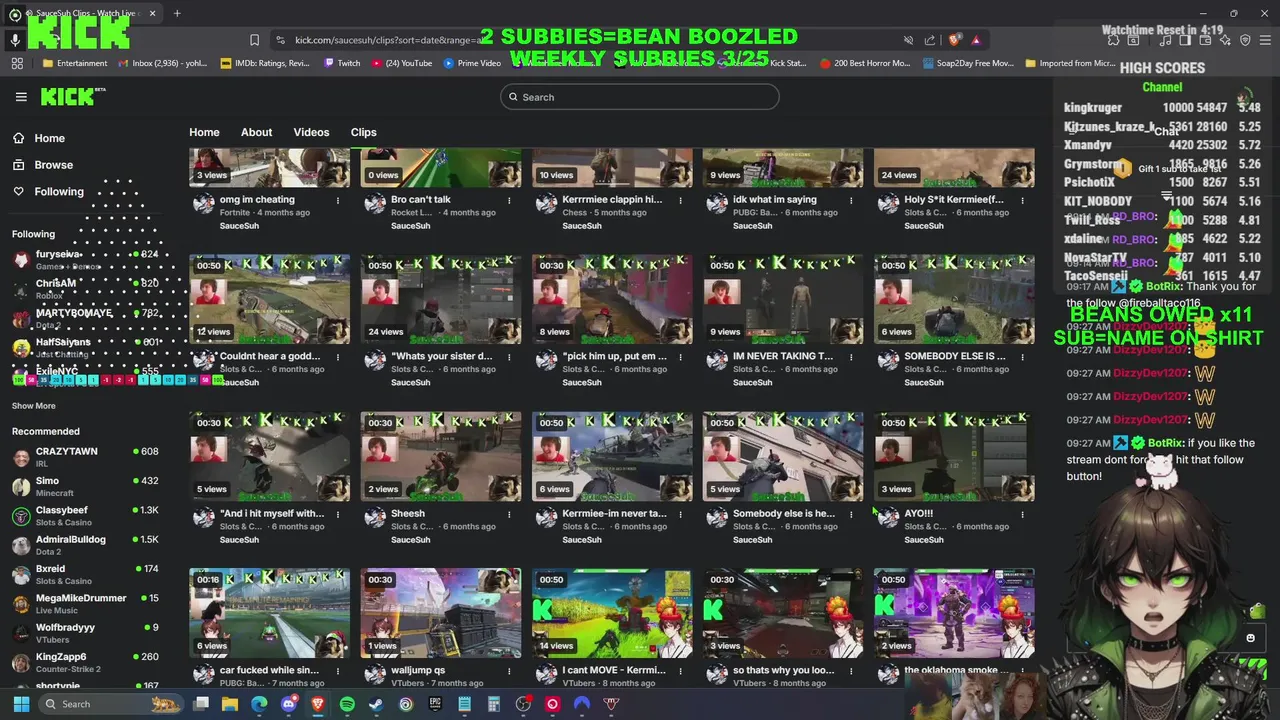Open the 200 Best Horror Mo... bookmark

click(x=865, y=63)
